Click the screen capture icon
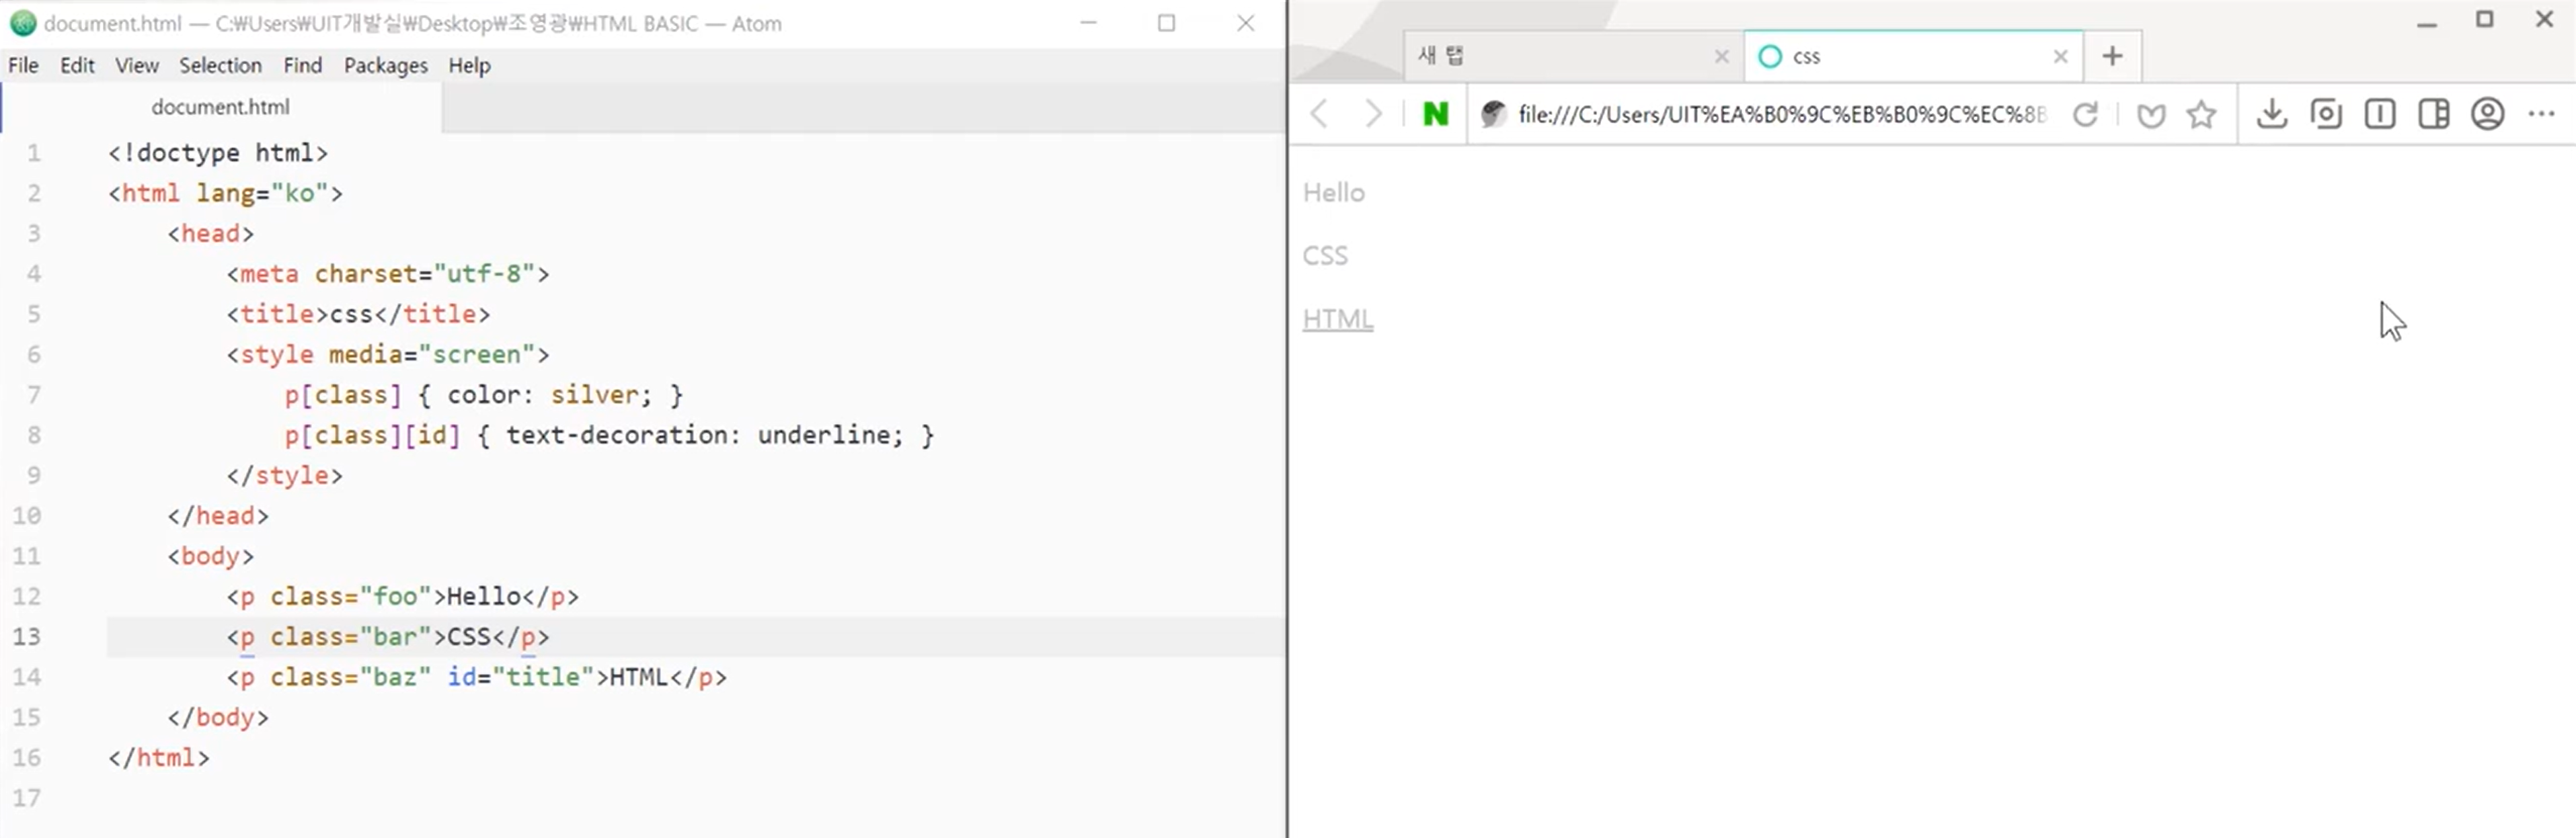2576x838 pixels. pyautogui.click(x=2326, y=114)
